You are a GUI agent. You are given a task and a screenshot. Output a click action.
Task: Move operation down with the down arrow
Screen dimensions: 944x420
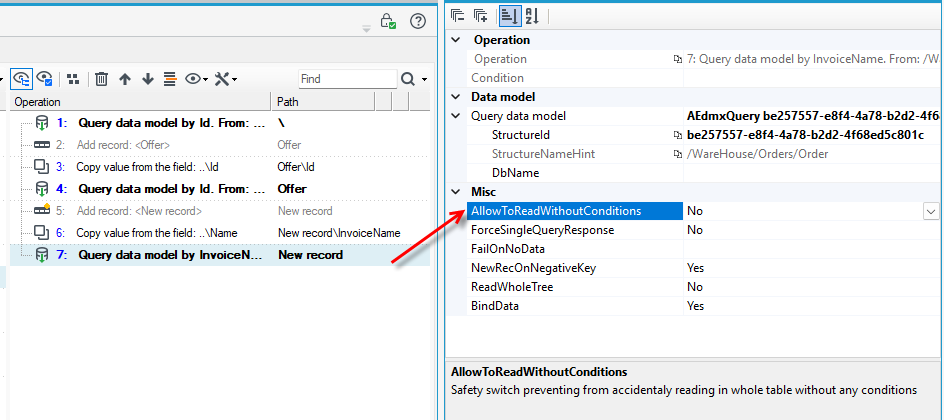[x=148, y=79]
